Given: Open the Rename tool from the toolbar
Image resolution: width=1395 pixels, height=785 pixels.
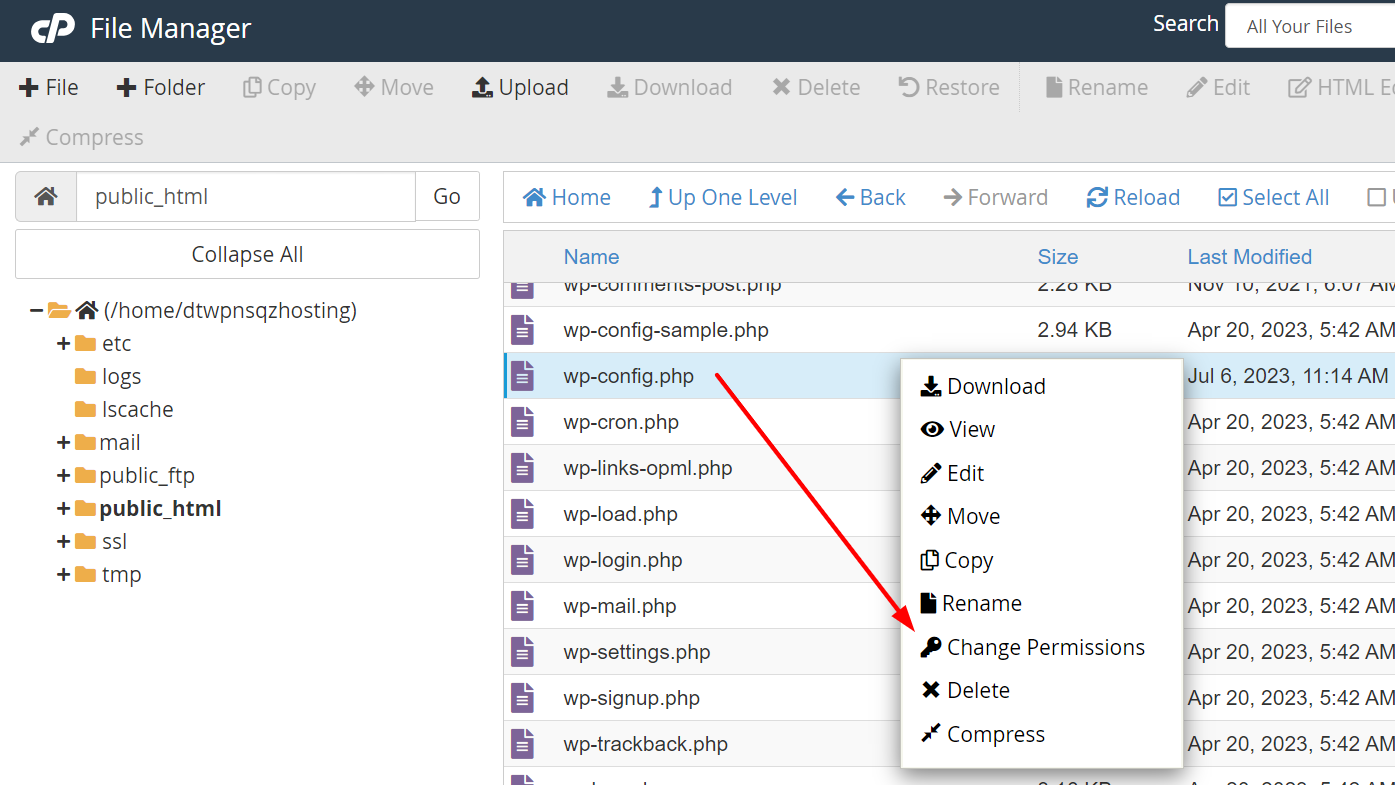Looking at the screenshot, I should click(1096, 87).
